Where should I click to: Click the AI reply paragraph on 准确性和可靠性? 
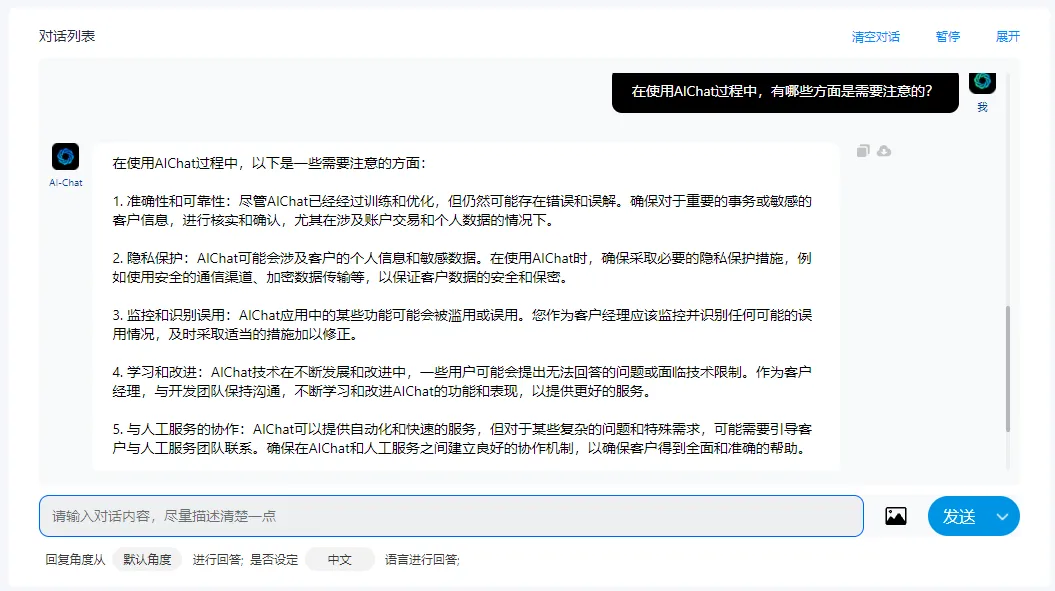pos(462,210)
